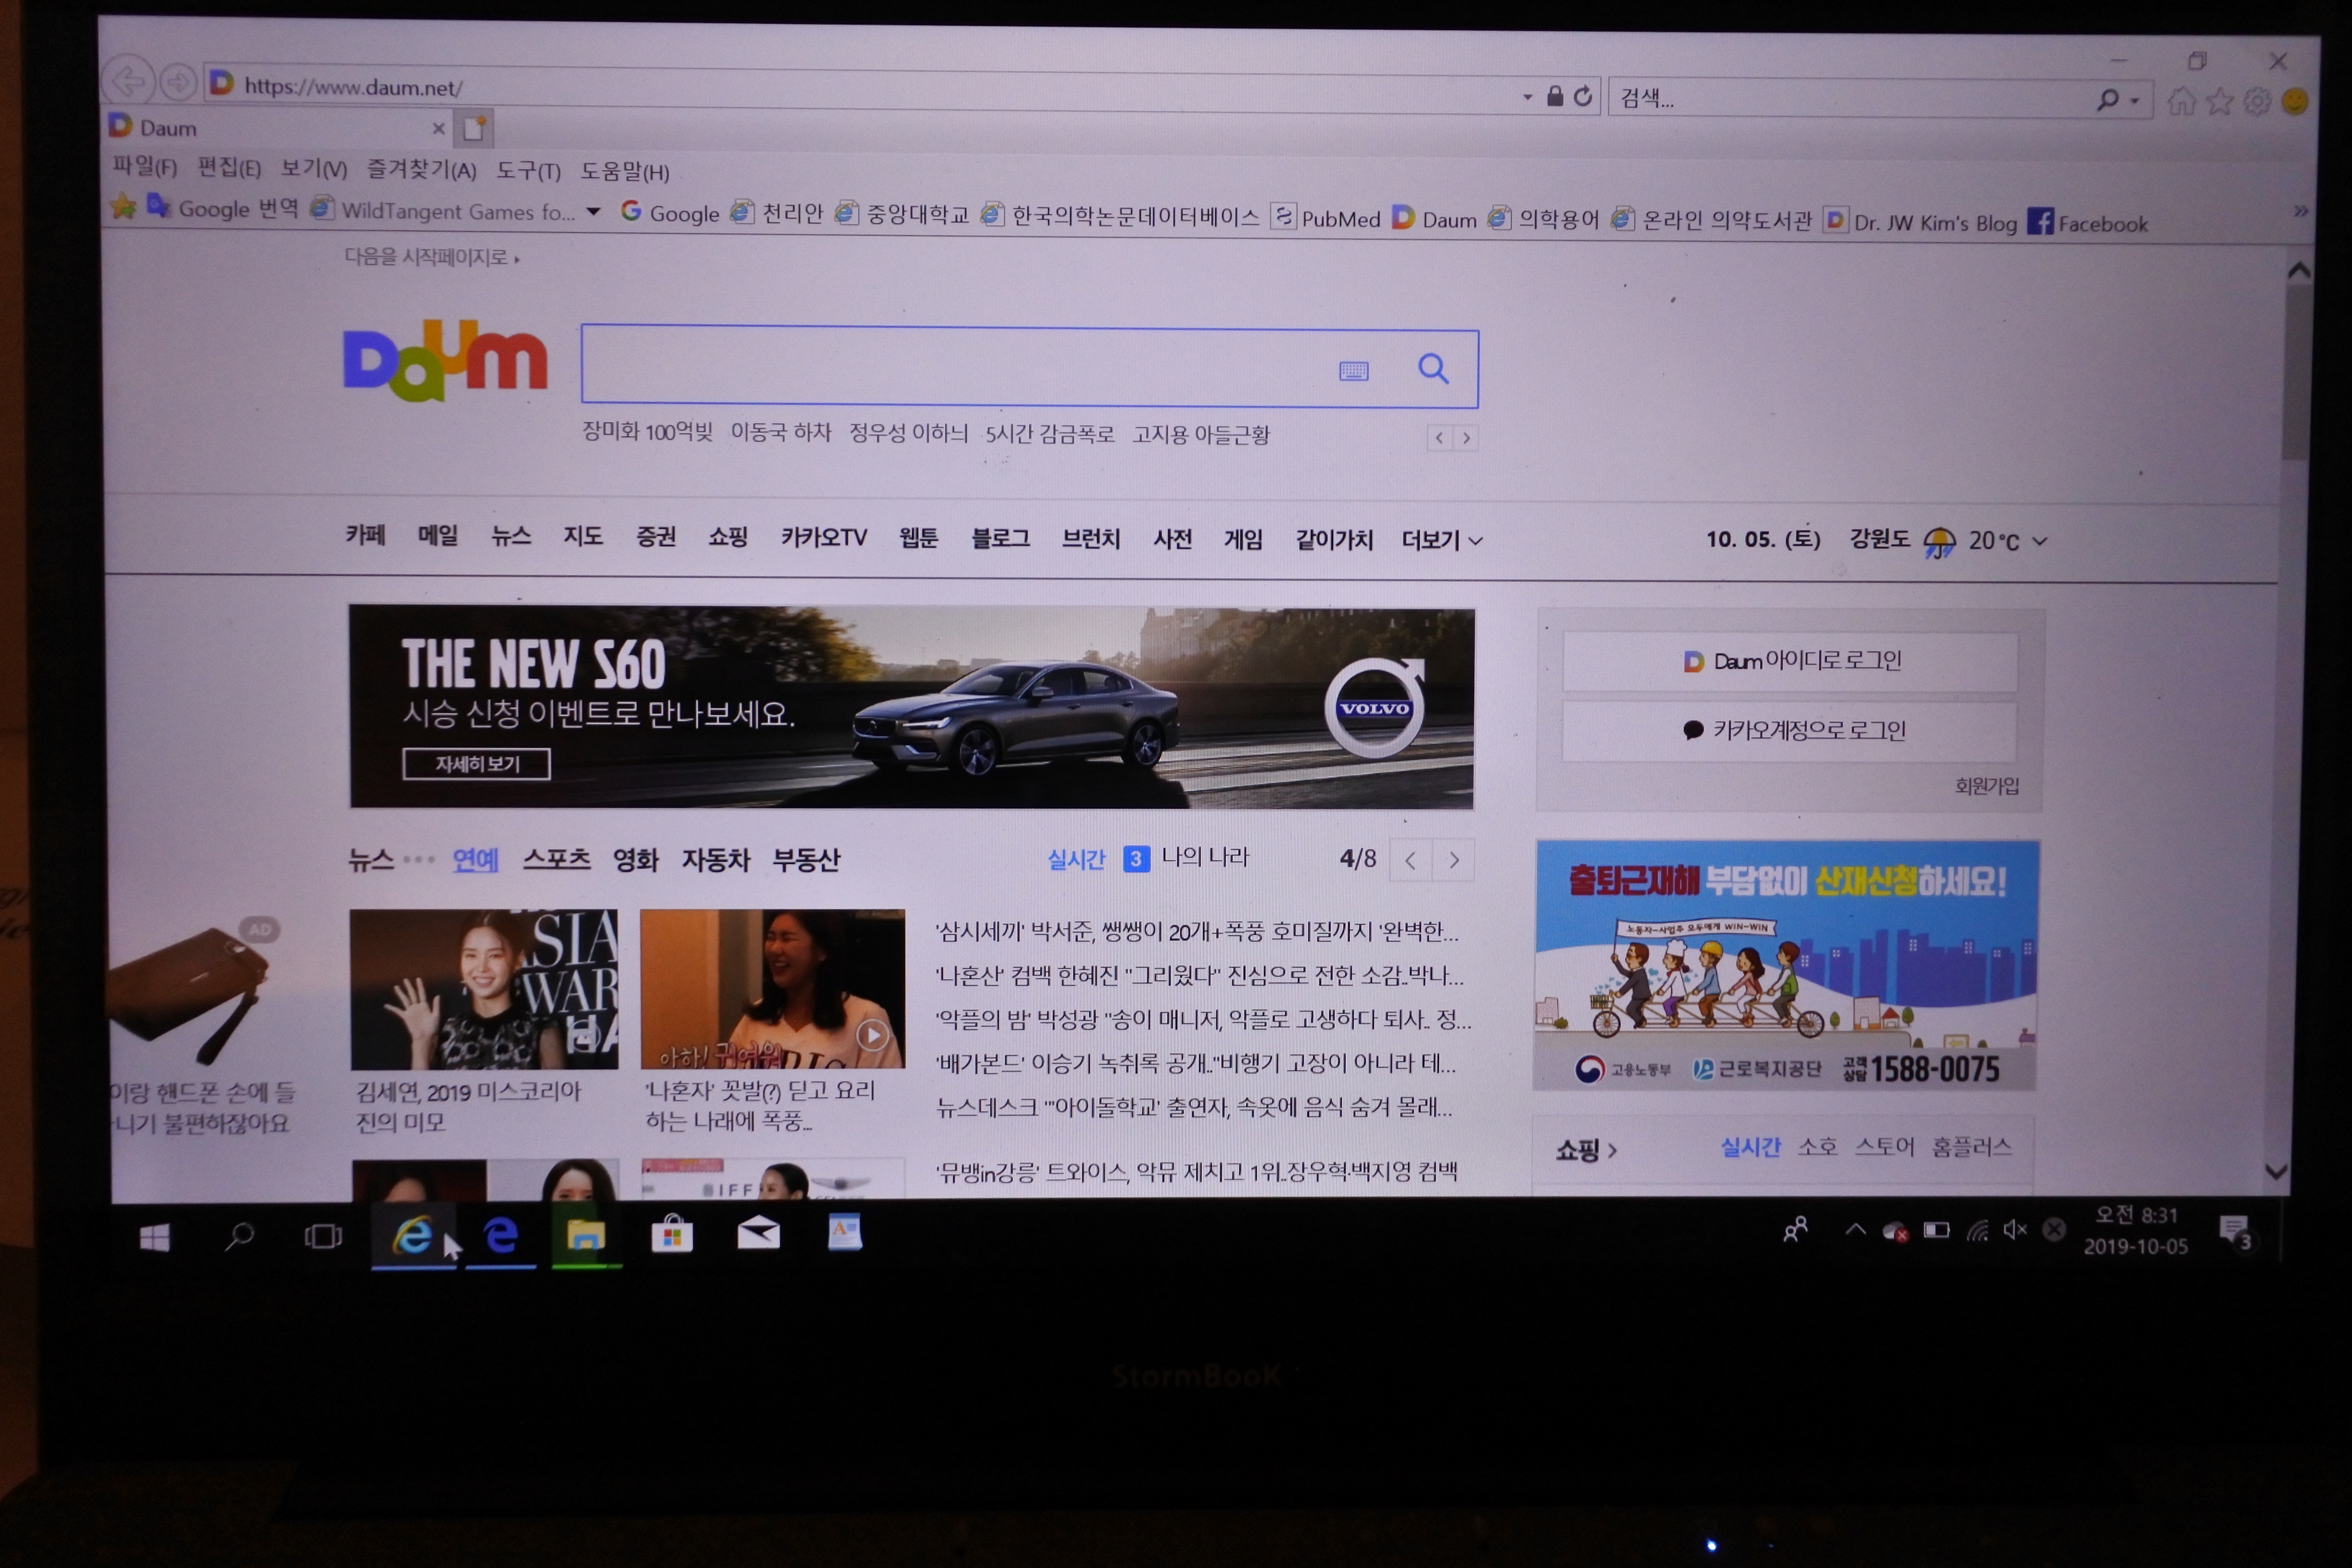Click the 회원가입 link

(1987, 786)
